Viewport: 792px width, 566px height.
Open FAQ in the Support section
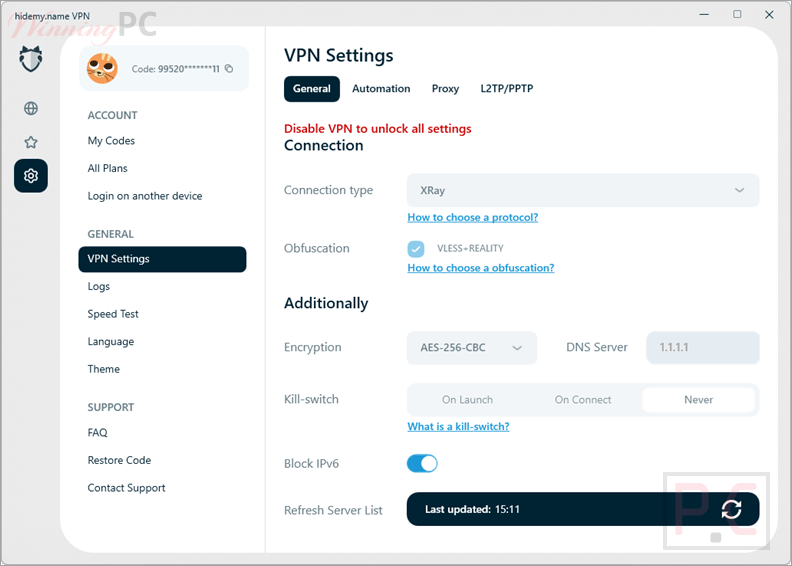point(97,433)
